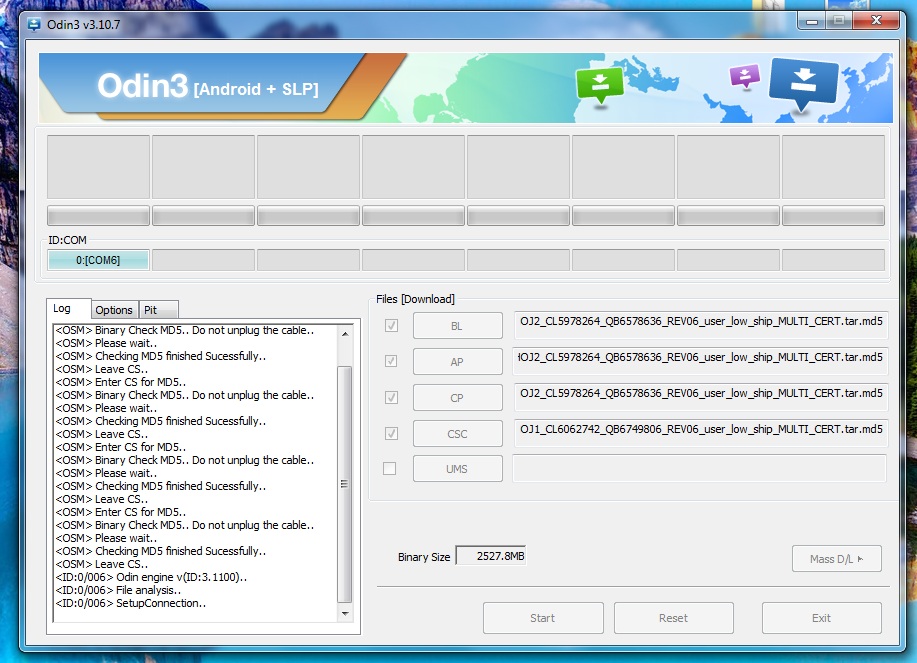Click the CP file button
The height and width of the screenshot is (663, 917).
pos(457,398)
